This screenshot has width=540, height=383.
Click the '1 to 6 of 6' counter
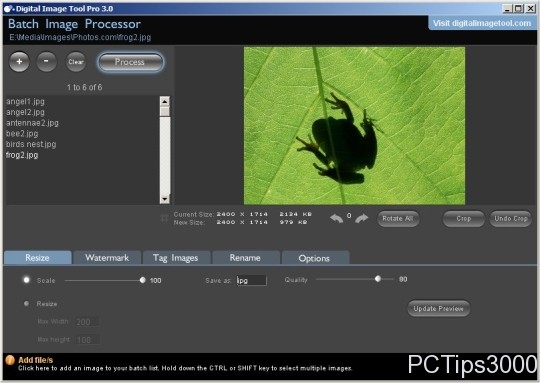[x=84, y=87]
